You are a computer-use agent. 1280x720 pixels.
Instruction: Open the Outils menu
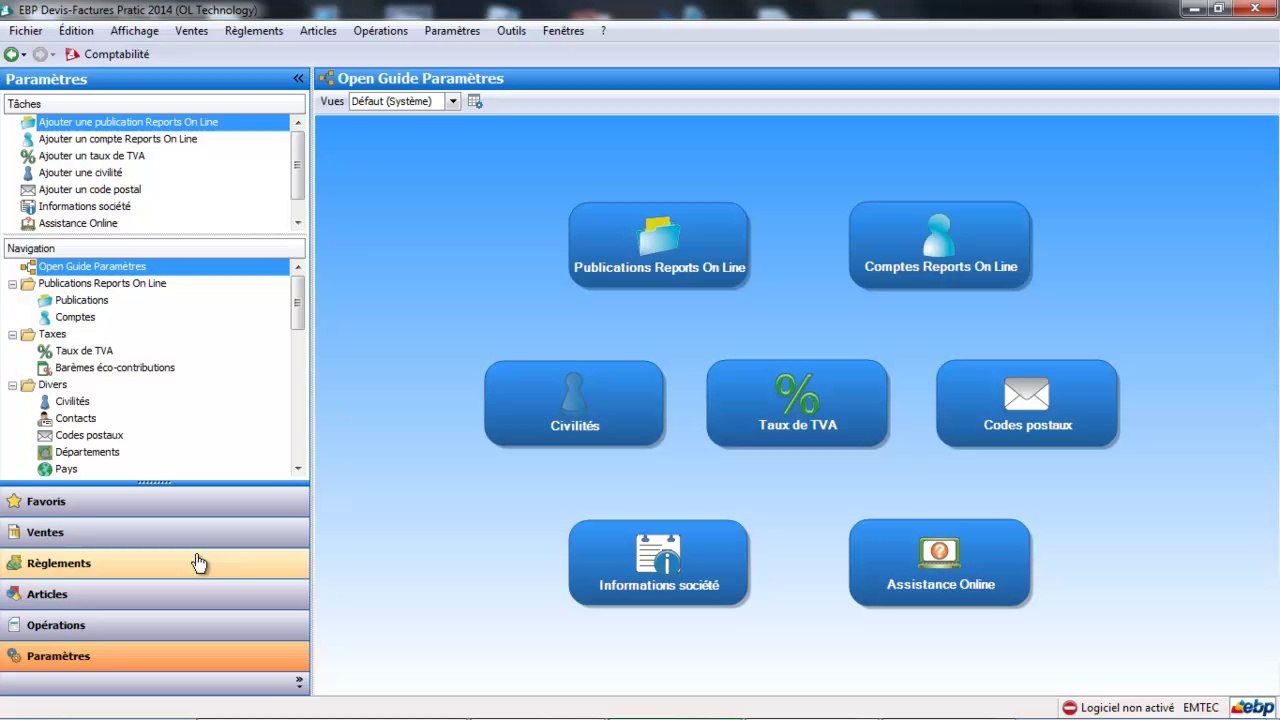click(x=511, y=31)
